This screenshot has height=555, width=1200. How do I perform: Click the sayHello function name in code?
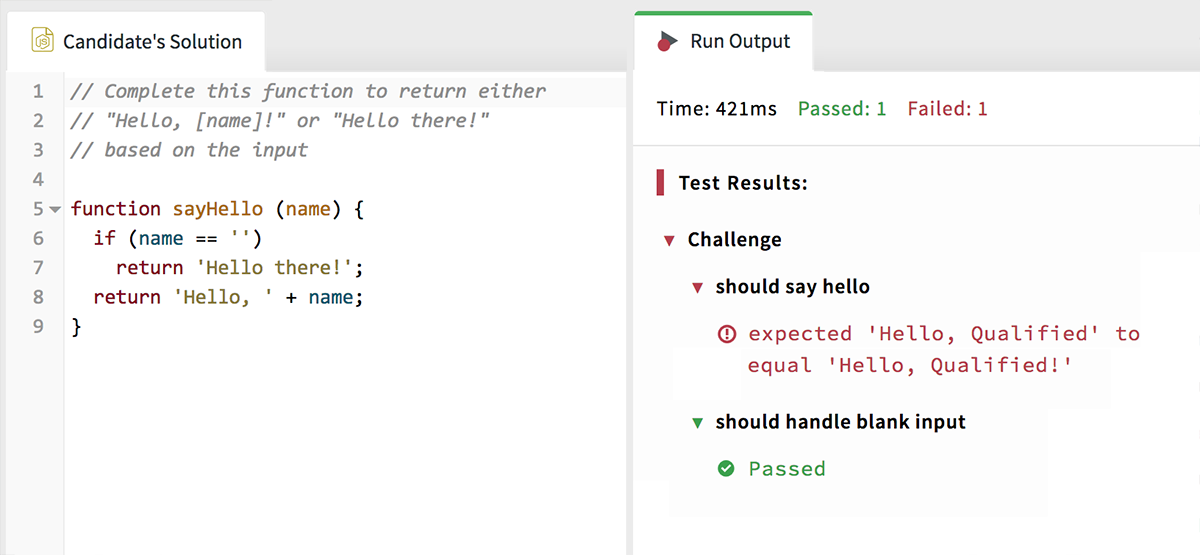tap(216, 209)
